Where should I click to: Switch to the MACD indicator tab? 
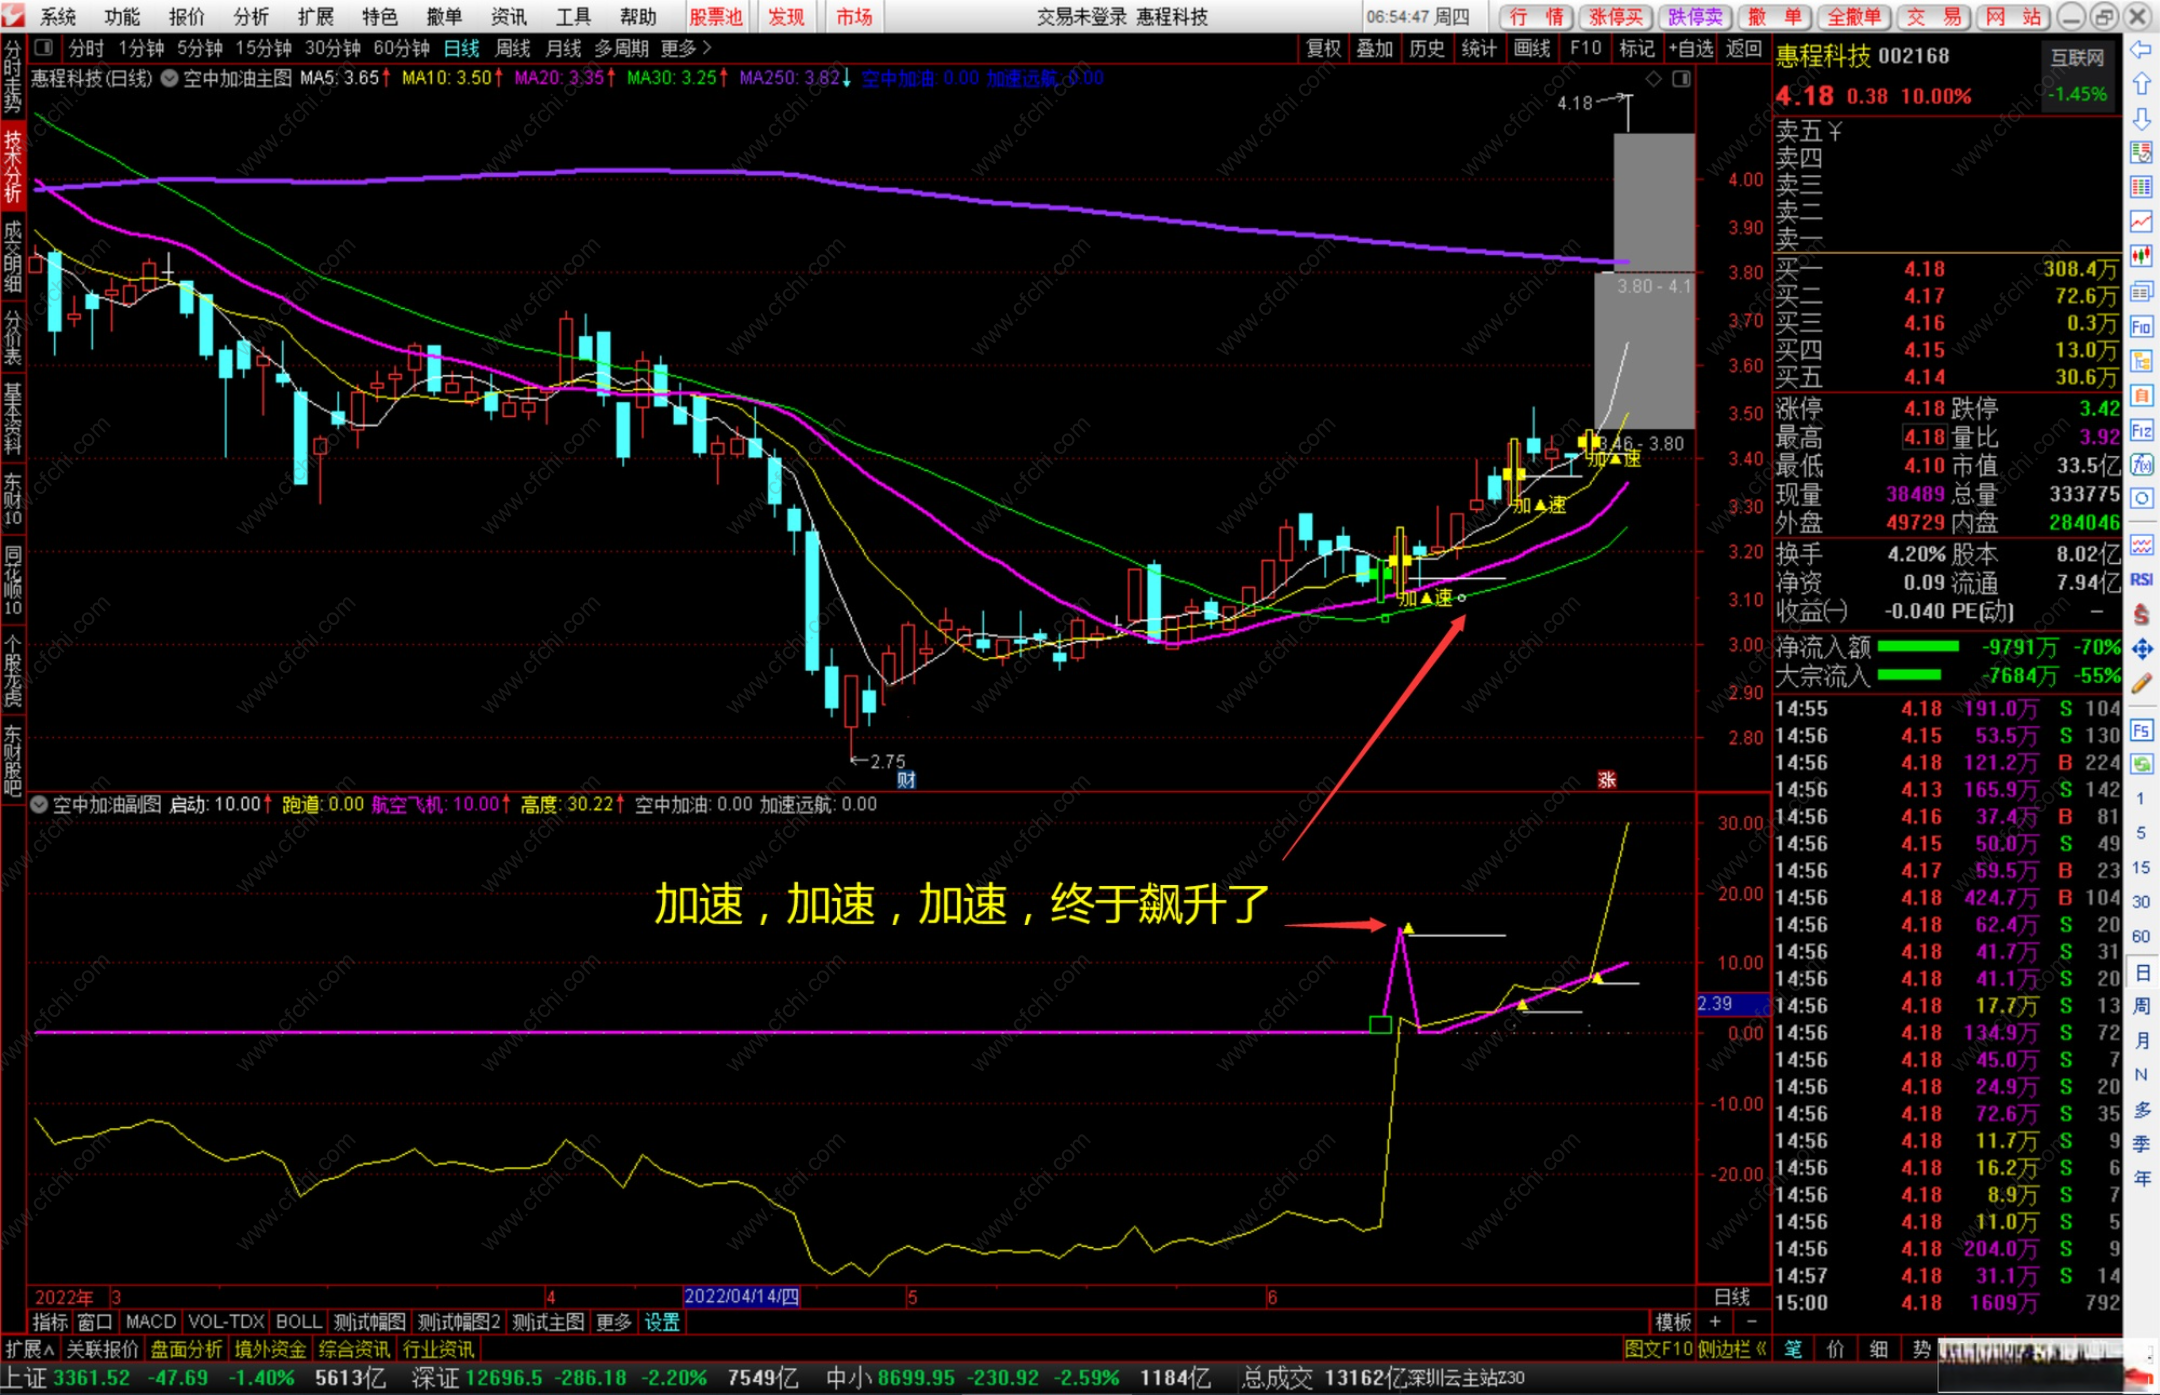tap(151, 1322)
